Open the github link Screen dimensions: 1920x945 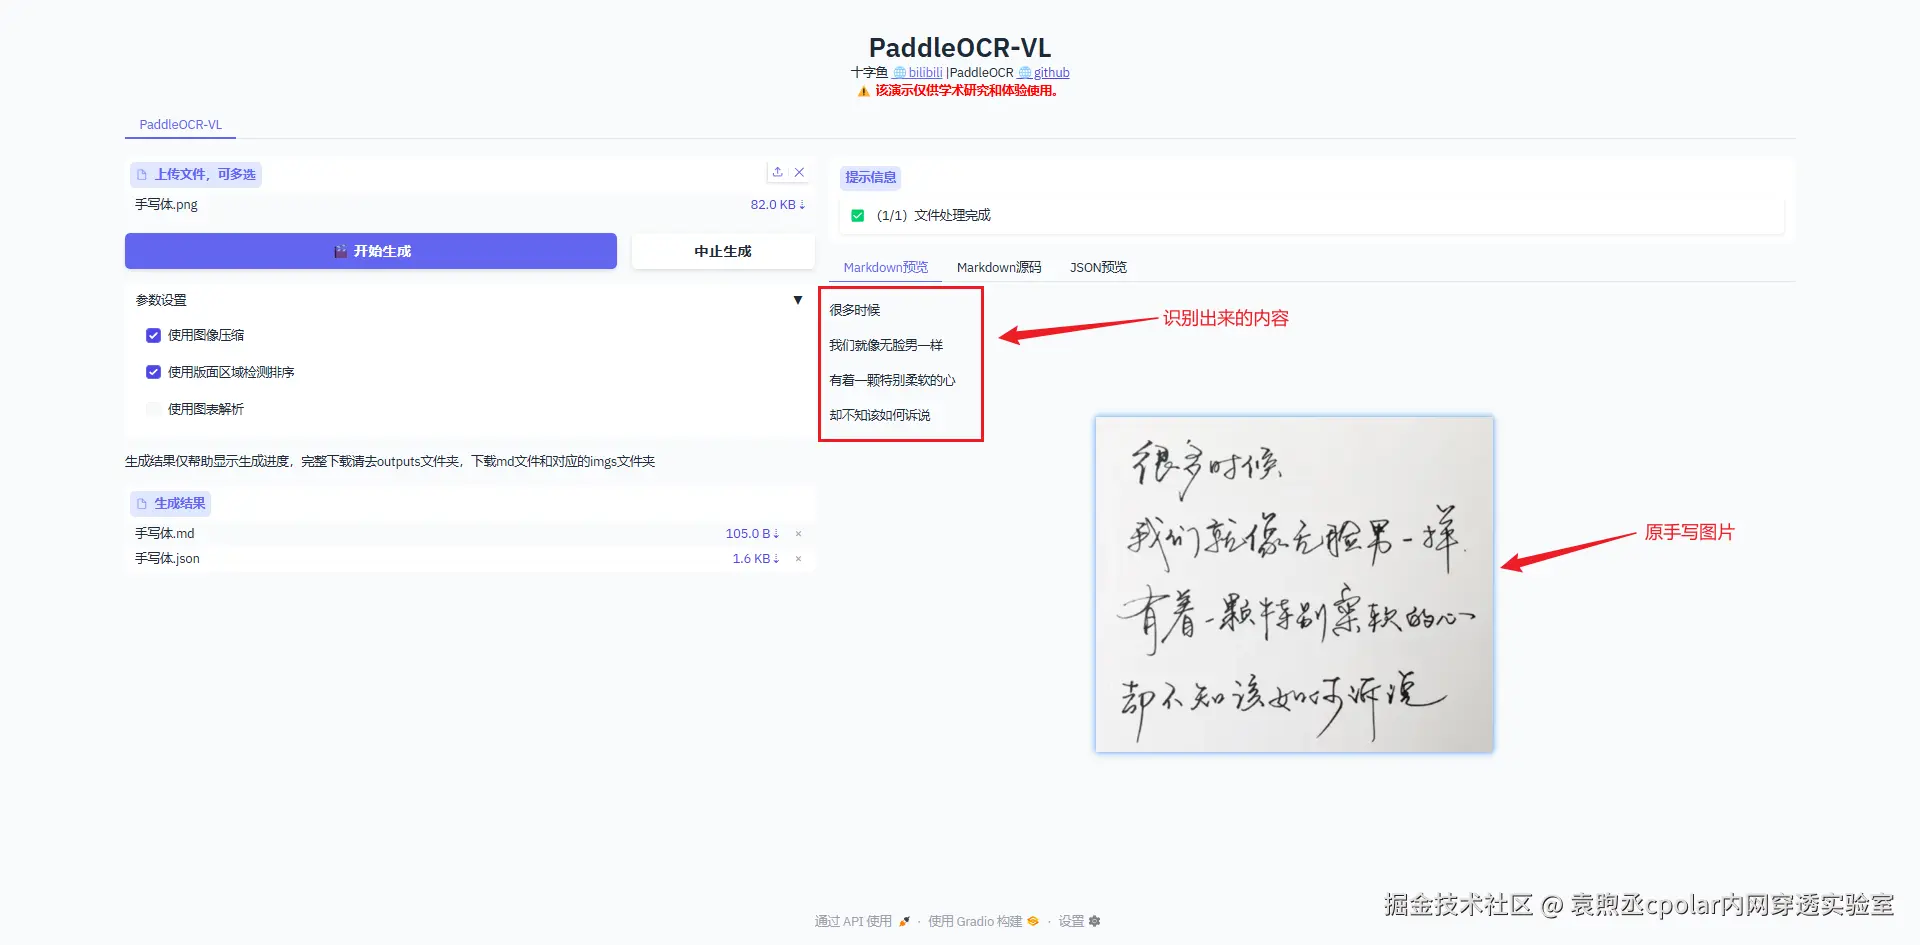pyautogui.click(x=1051, y=73)
